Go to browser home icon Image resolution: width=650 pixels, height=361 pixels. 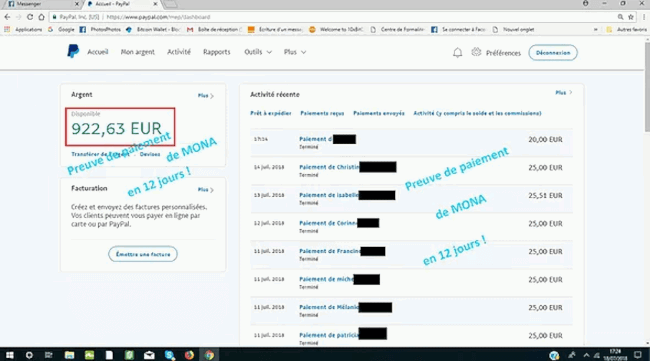pyautogui.click(x=41, y=17)
